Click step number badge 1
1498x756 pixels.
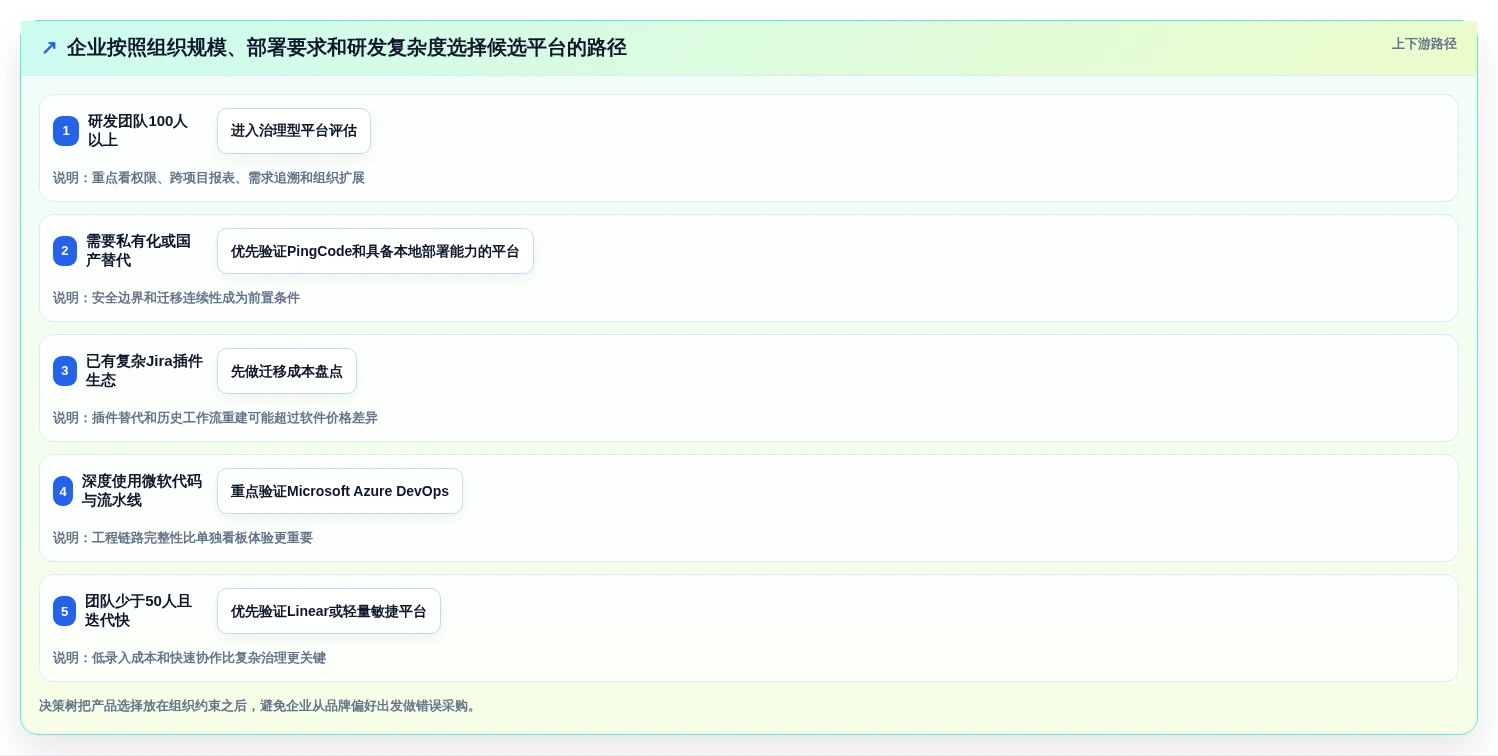pyautogui.click(x=66, y=131)
